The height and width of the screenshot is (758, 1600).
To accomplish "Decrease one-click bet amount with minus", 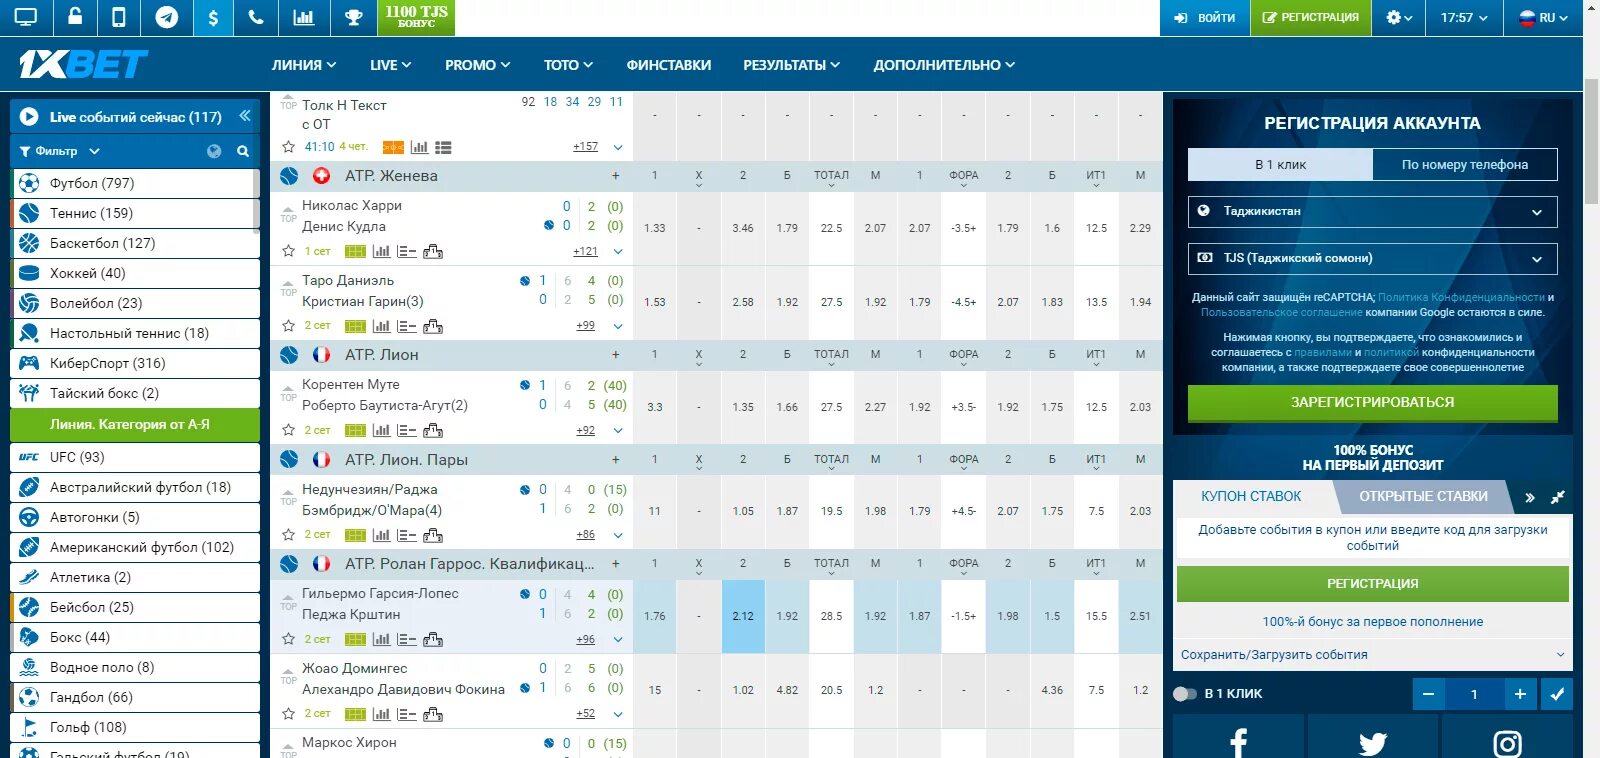I will 1428,694.
